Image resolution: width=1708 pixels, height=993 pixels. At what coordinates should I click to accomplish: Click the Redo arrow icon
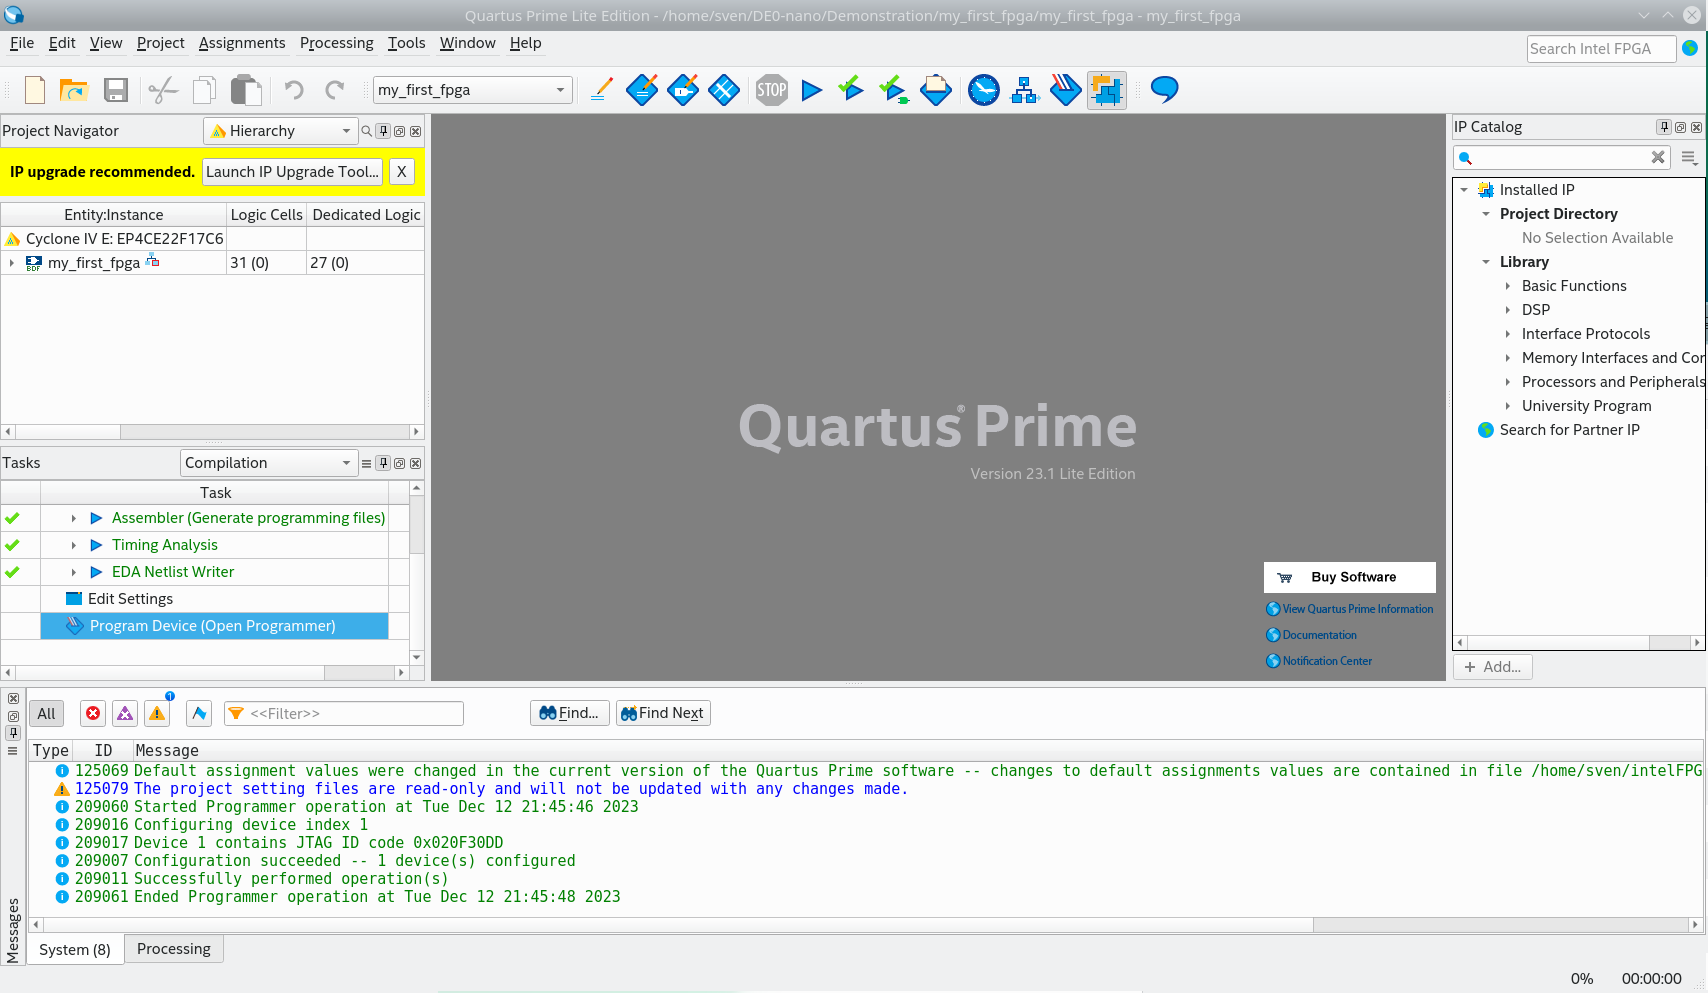335,90
